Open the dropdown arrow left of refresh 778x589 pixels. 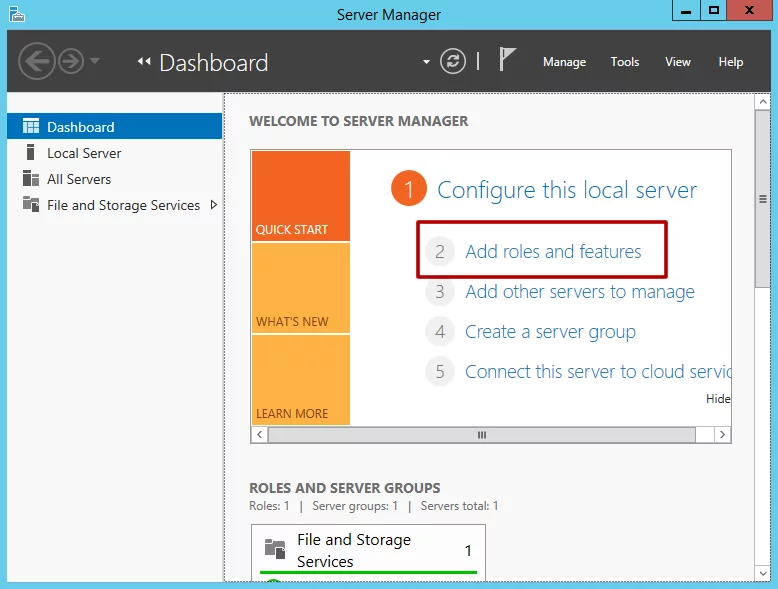click(x=427, y=62)
